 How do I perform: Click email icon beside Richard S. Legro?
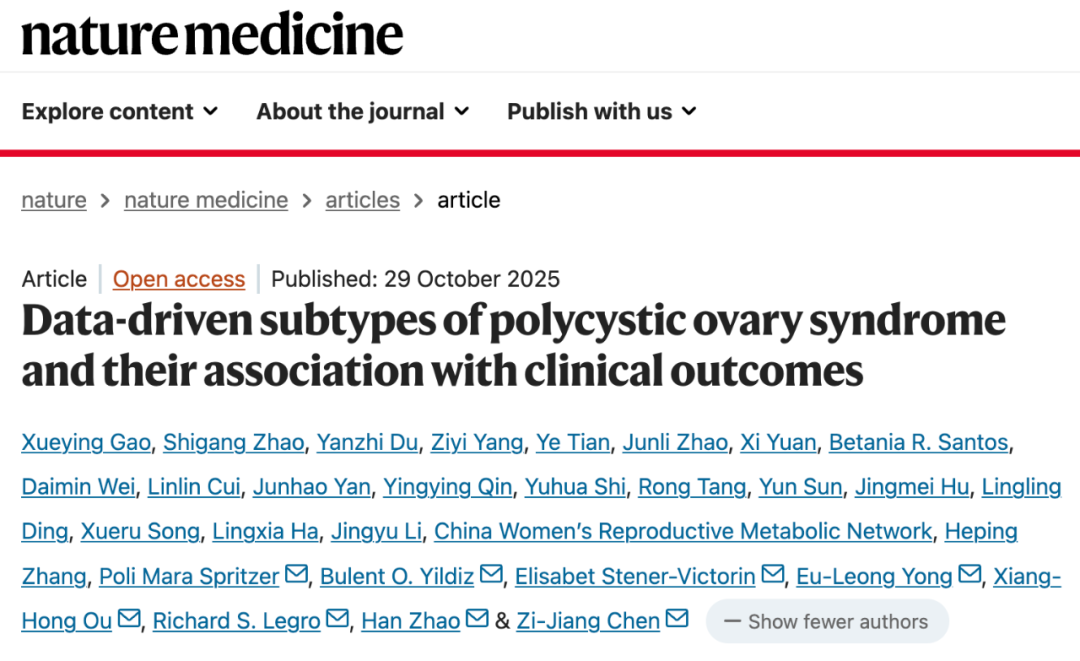tap(337, 620)
